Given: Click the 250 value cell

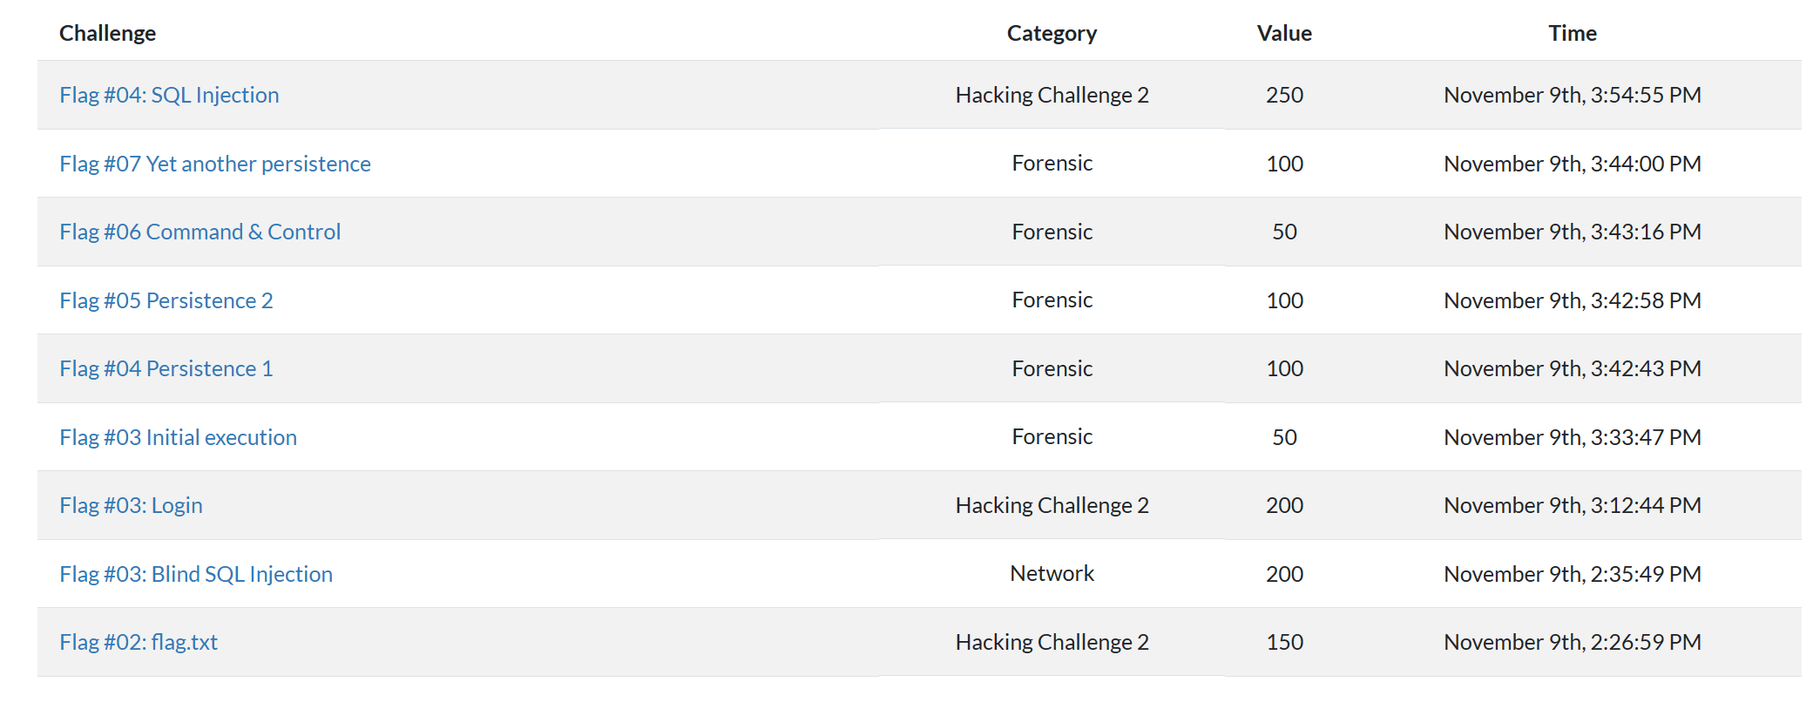Looking at the screenshot, I should pos(1284,95).
